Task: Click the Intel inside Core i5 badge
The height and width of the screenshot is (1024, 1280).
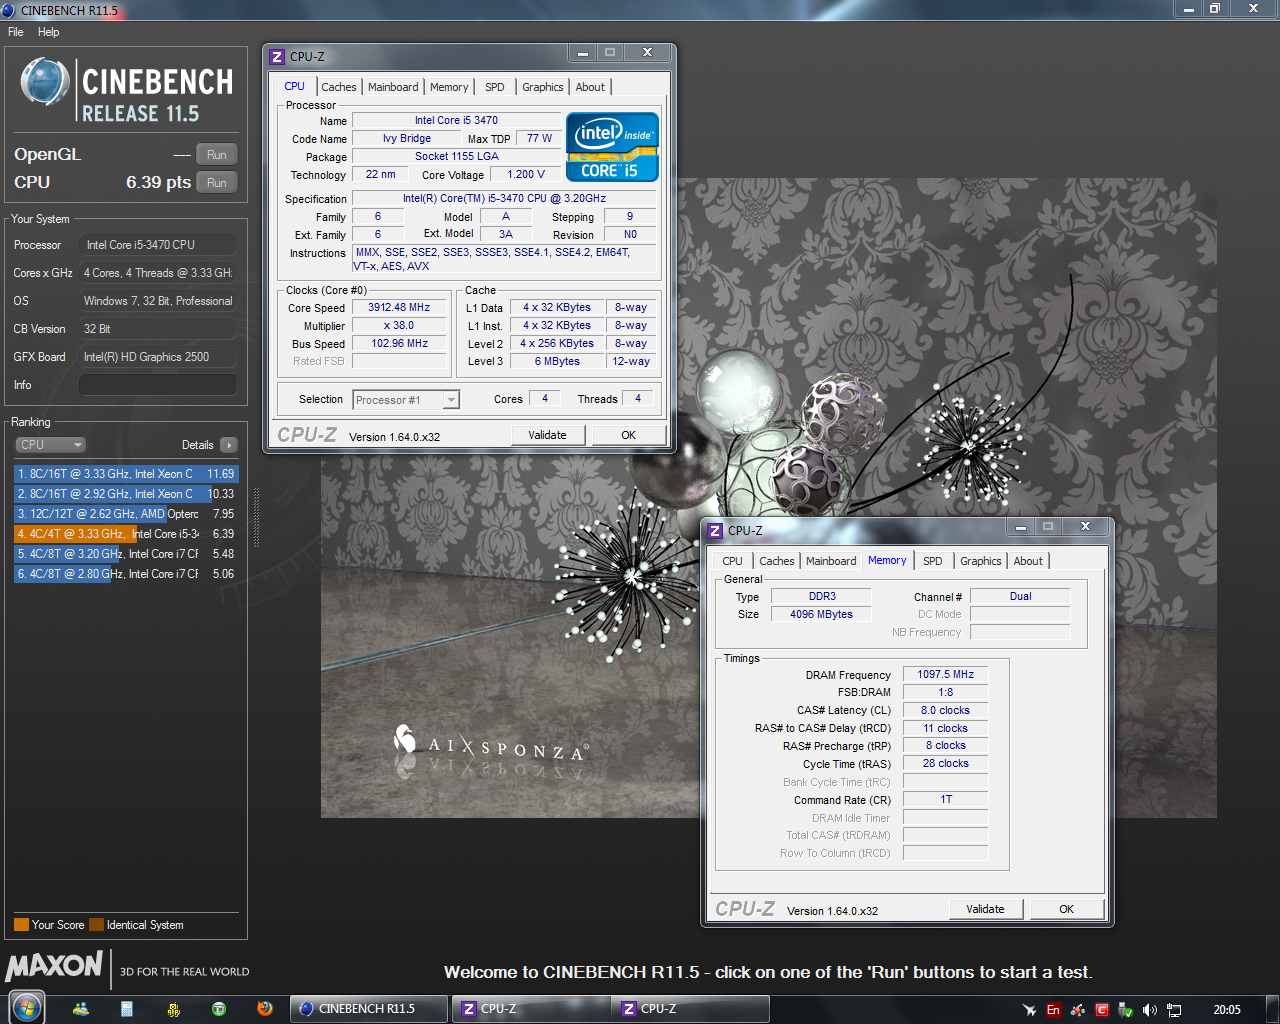Action: point(612,146)
